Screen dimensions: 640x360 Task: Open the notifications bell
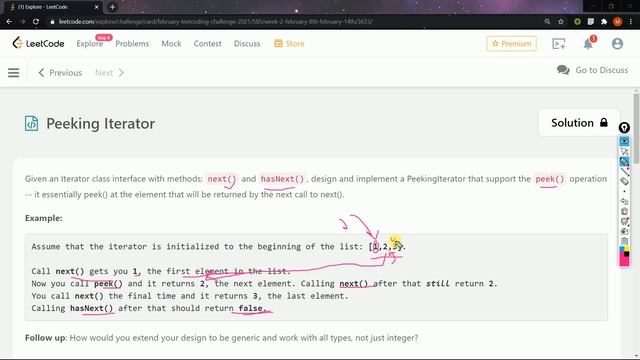588,44
